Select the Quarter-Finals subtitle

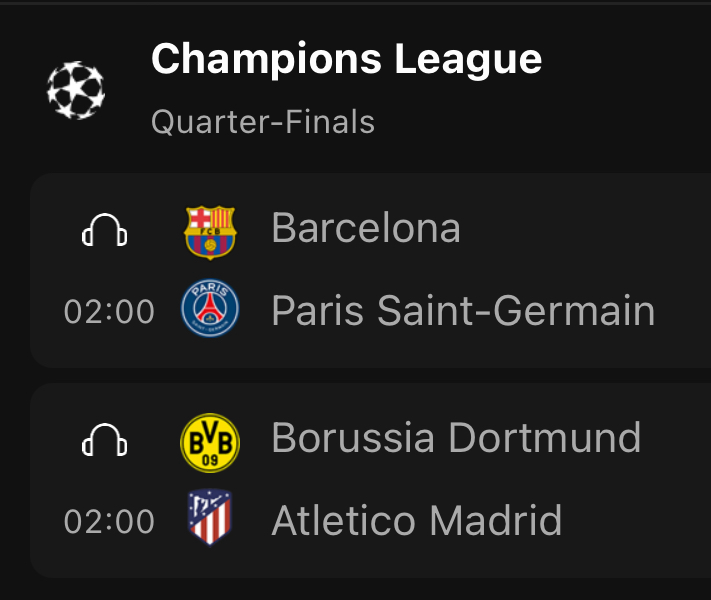263,122
